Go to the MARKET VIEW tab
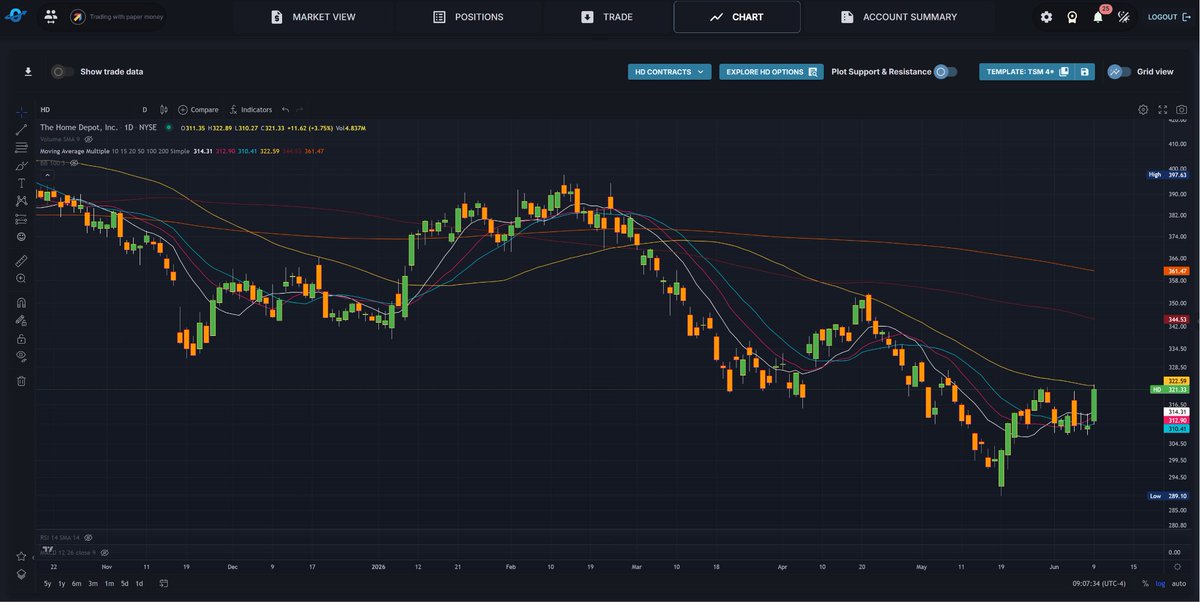The image size is (1200, 602). pyautogui.click(x=313, y=17)
